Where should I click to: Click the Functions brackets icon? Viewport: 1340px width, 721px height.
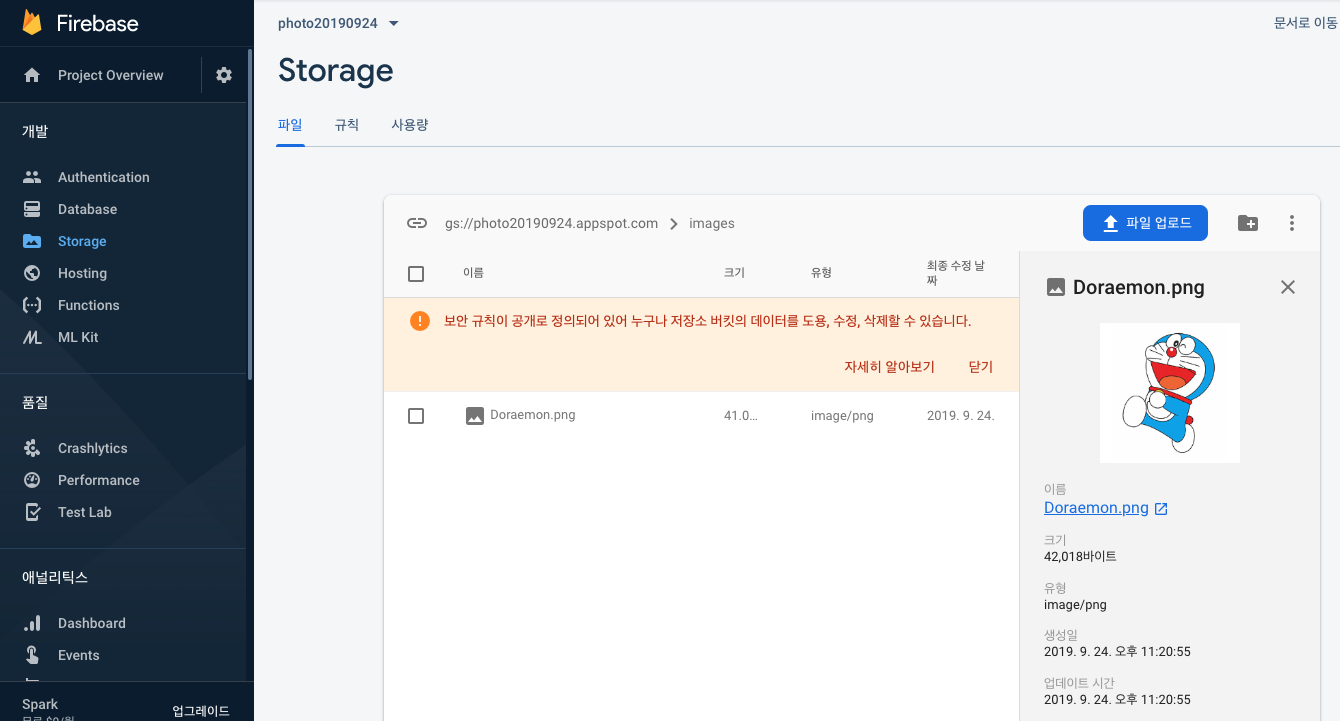tap(32, 305)
